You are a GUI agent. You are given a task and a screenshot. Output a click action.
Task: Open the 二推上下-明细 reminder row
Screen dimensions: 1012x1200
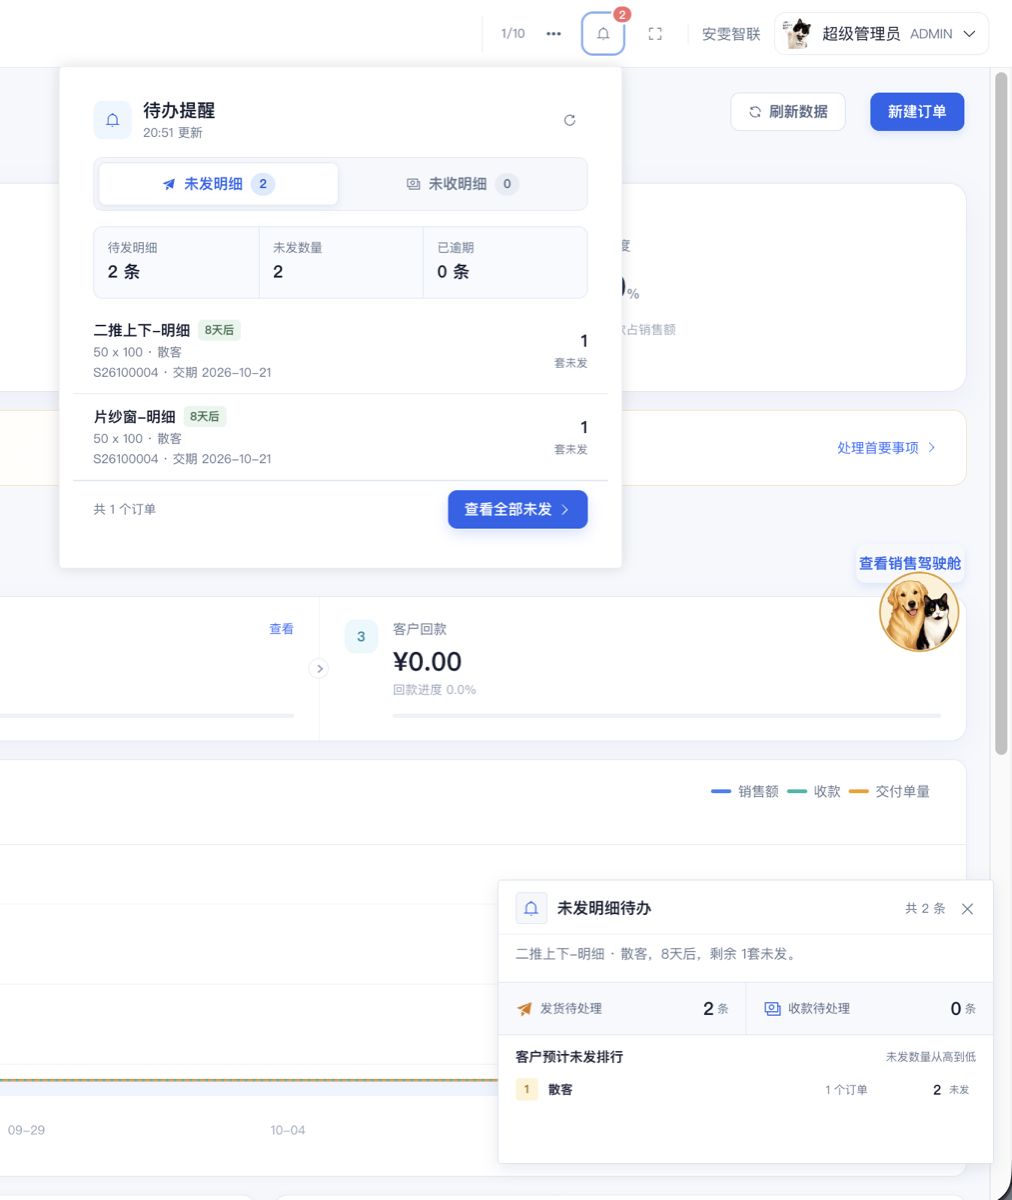coord(340,350)
